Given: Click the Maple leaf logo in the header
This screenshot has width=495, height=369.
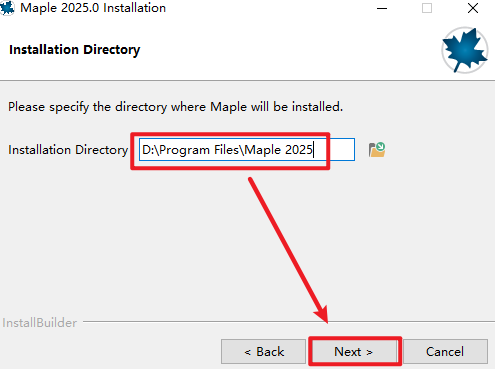Looking at the screenshot, I should (x=465, y=50).
